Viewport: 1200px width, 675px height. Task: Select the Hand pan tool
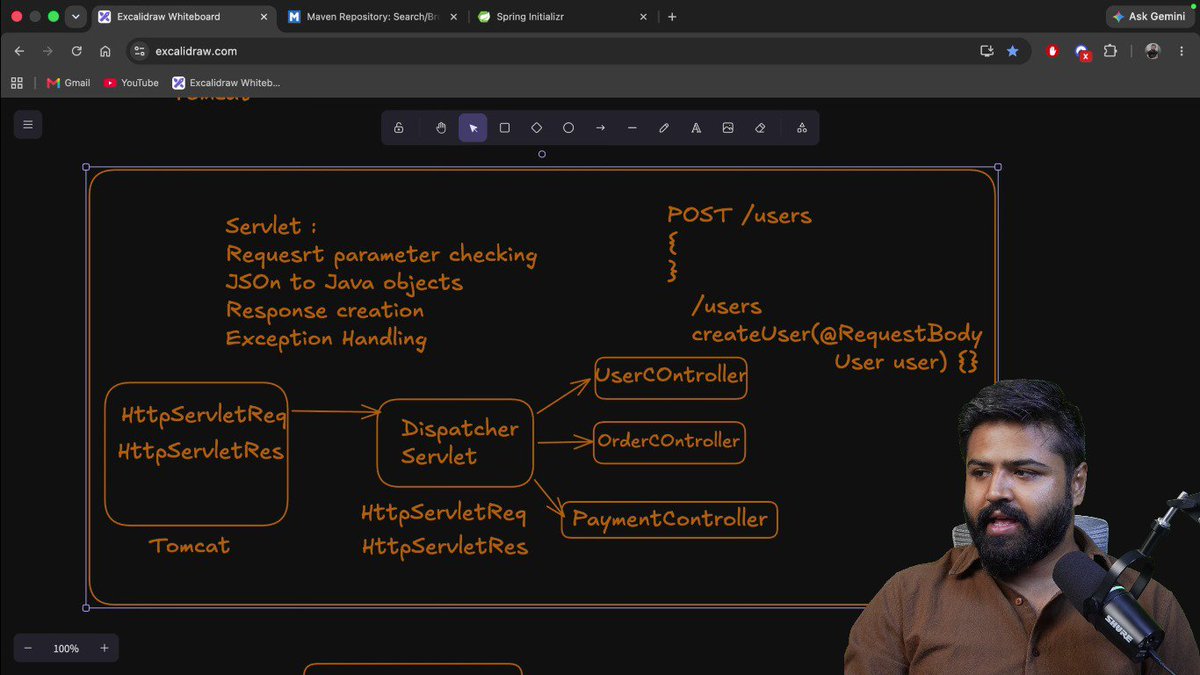[441, 128]
